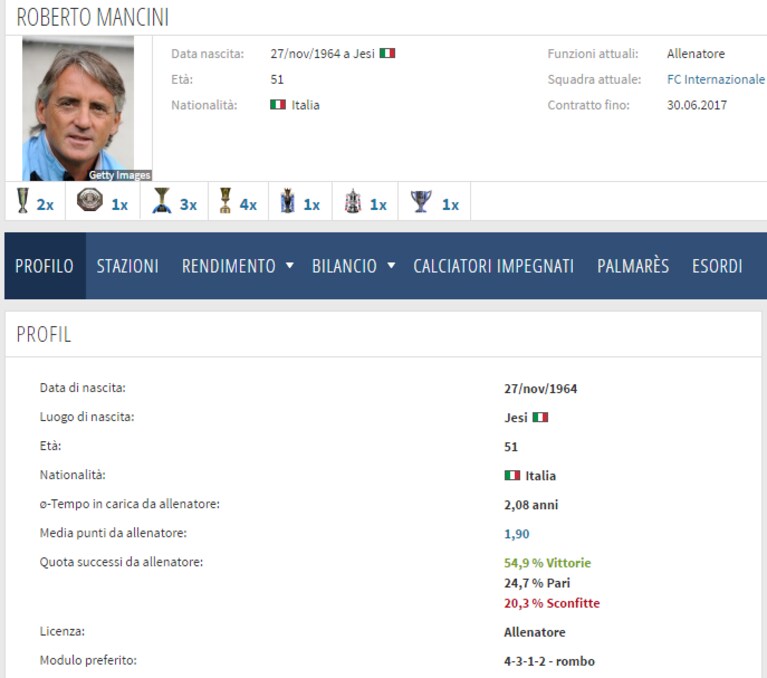Click the Italian flag next to Luogo di nascita
767x678 pixels.
pos(540,417)
